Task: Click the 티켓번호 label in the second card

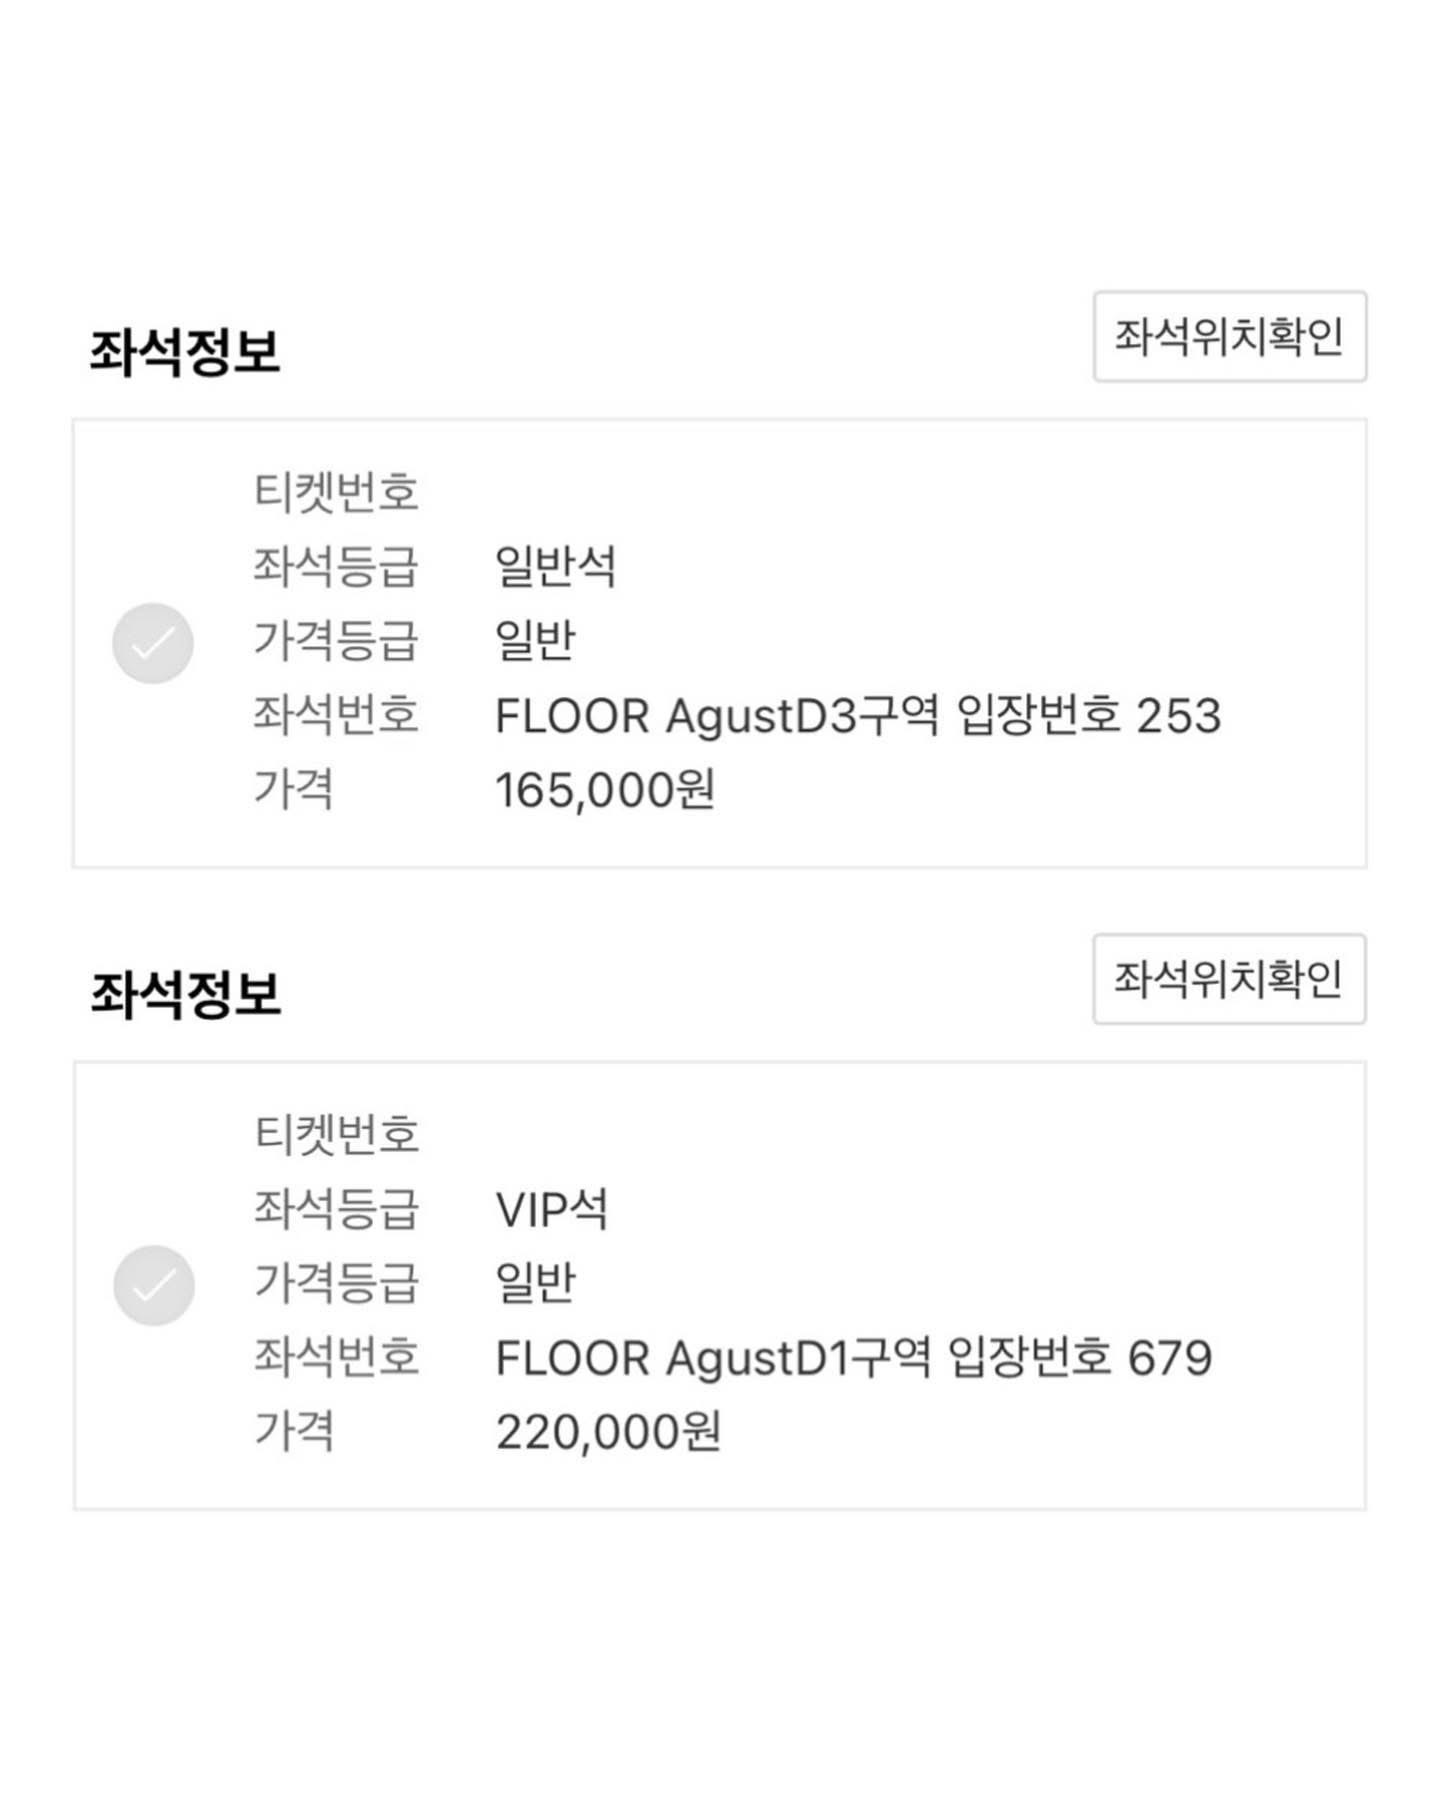Action: [x=336, y=1134]
